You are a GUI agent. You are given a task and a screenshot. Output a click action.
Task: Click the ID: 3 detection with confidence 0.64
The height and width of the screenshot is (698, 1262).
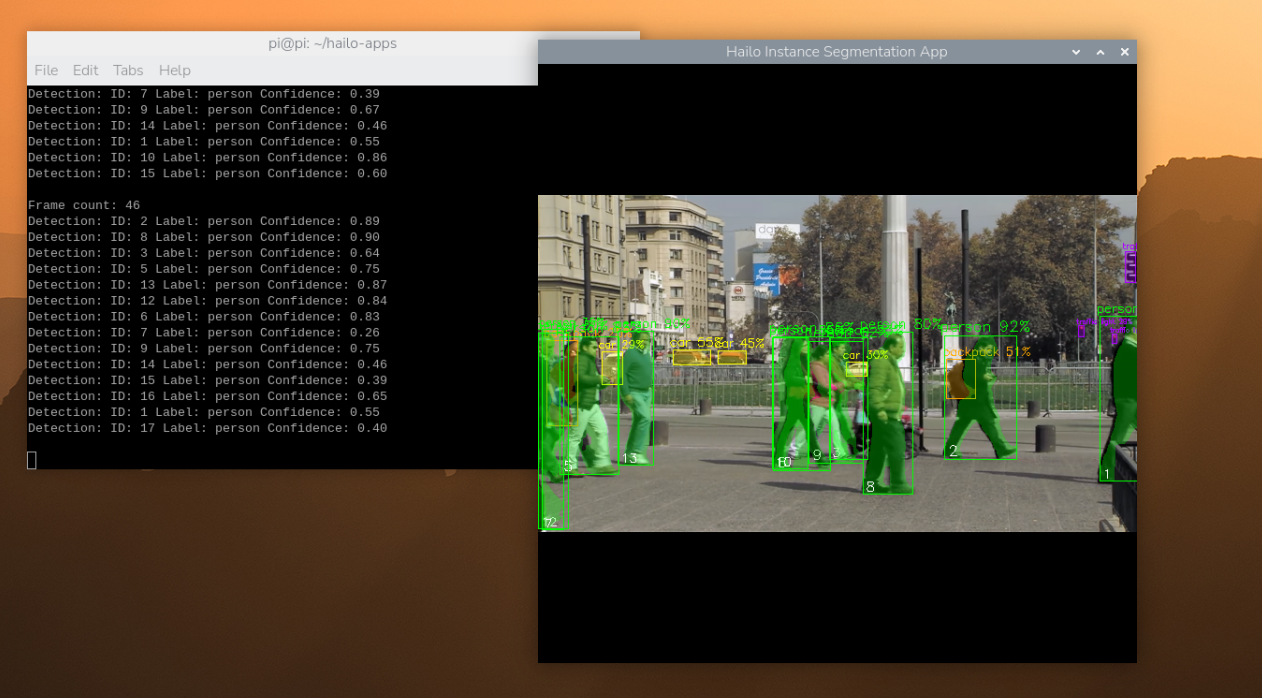pyautogui.click(x=204, y=253)
